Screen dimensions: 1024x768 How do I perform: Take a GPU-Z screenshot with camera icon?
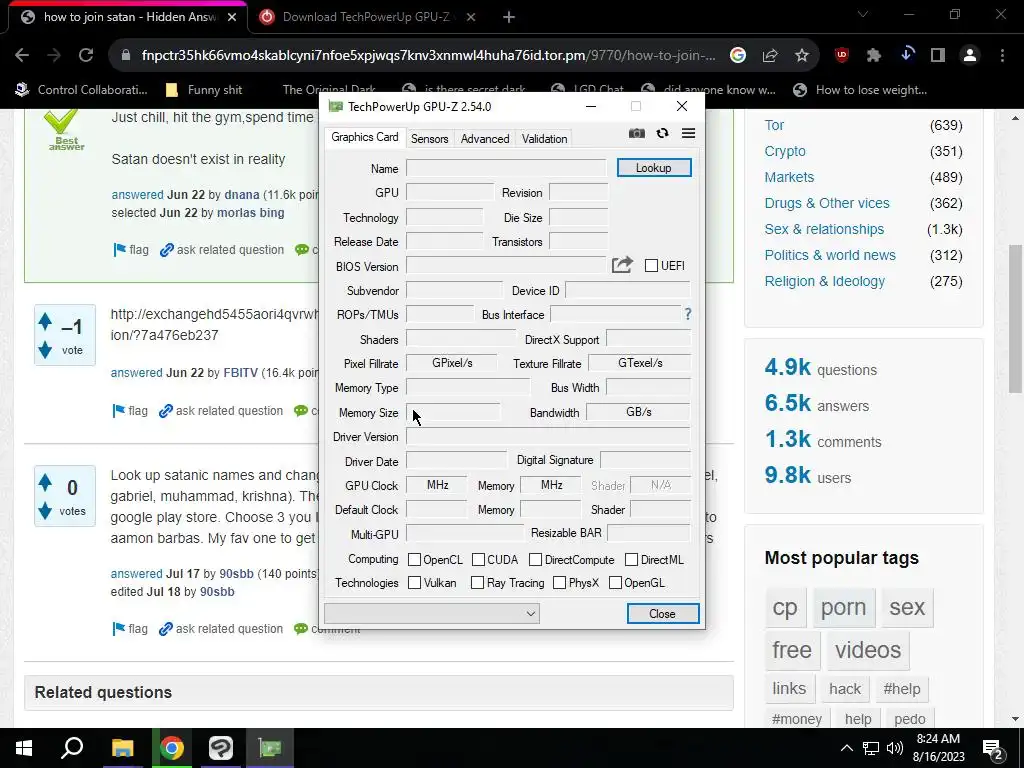(x=636, y=133)
